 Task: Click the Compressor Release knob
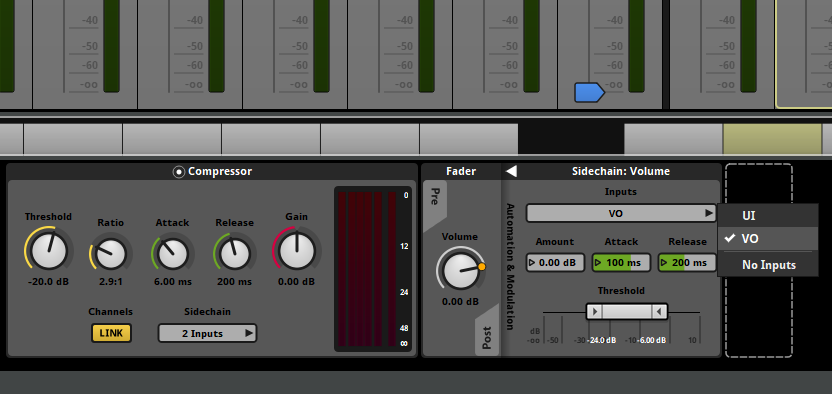coord(235,253)
